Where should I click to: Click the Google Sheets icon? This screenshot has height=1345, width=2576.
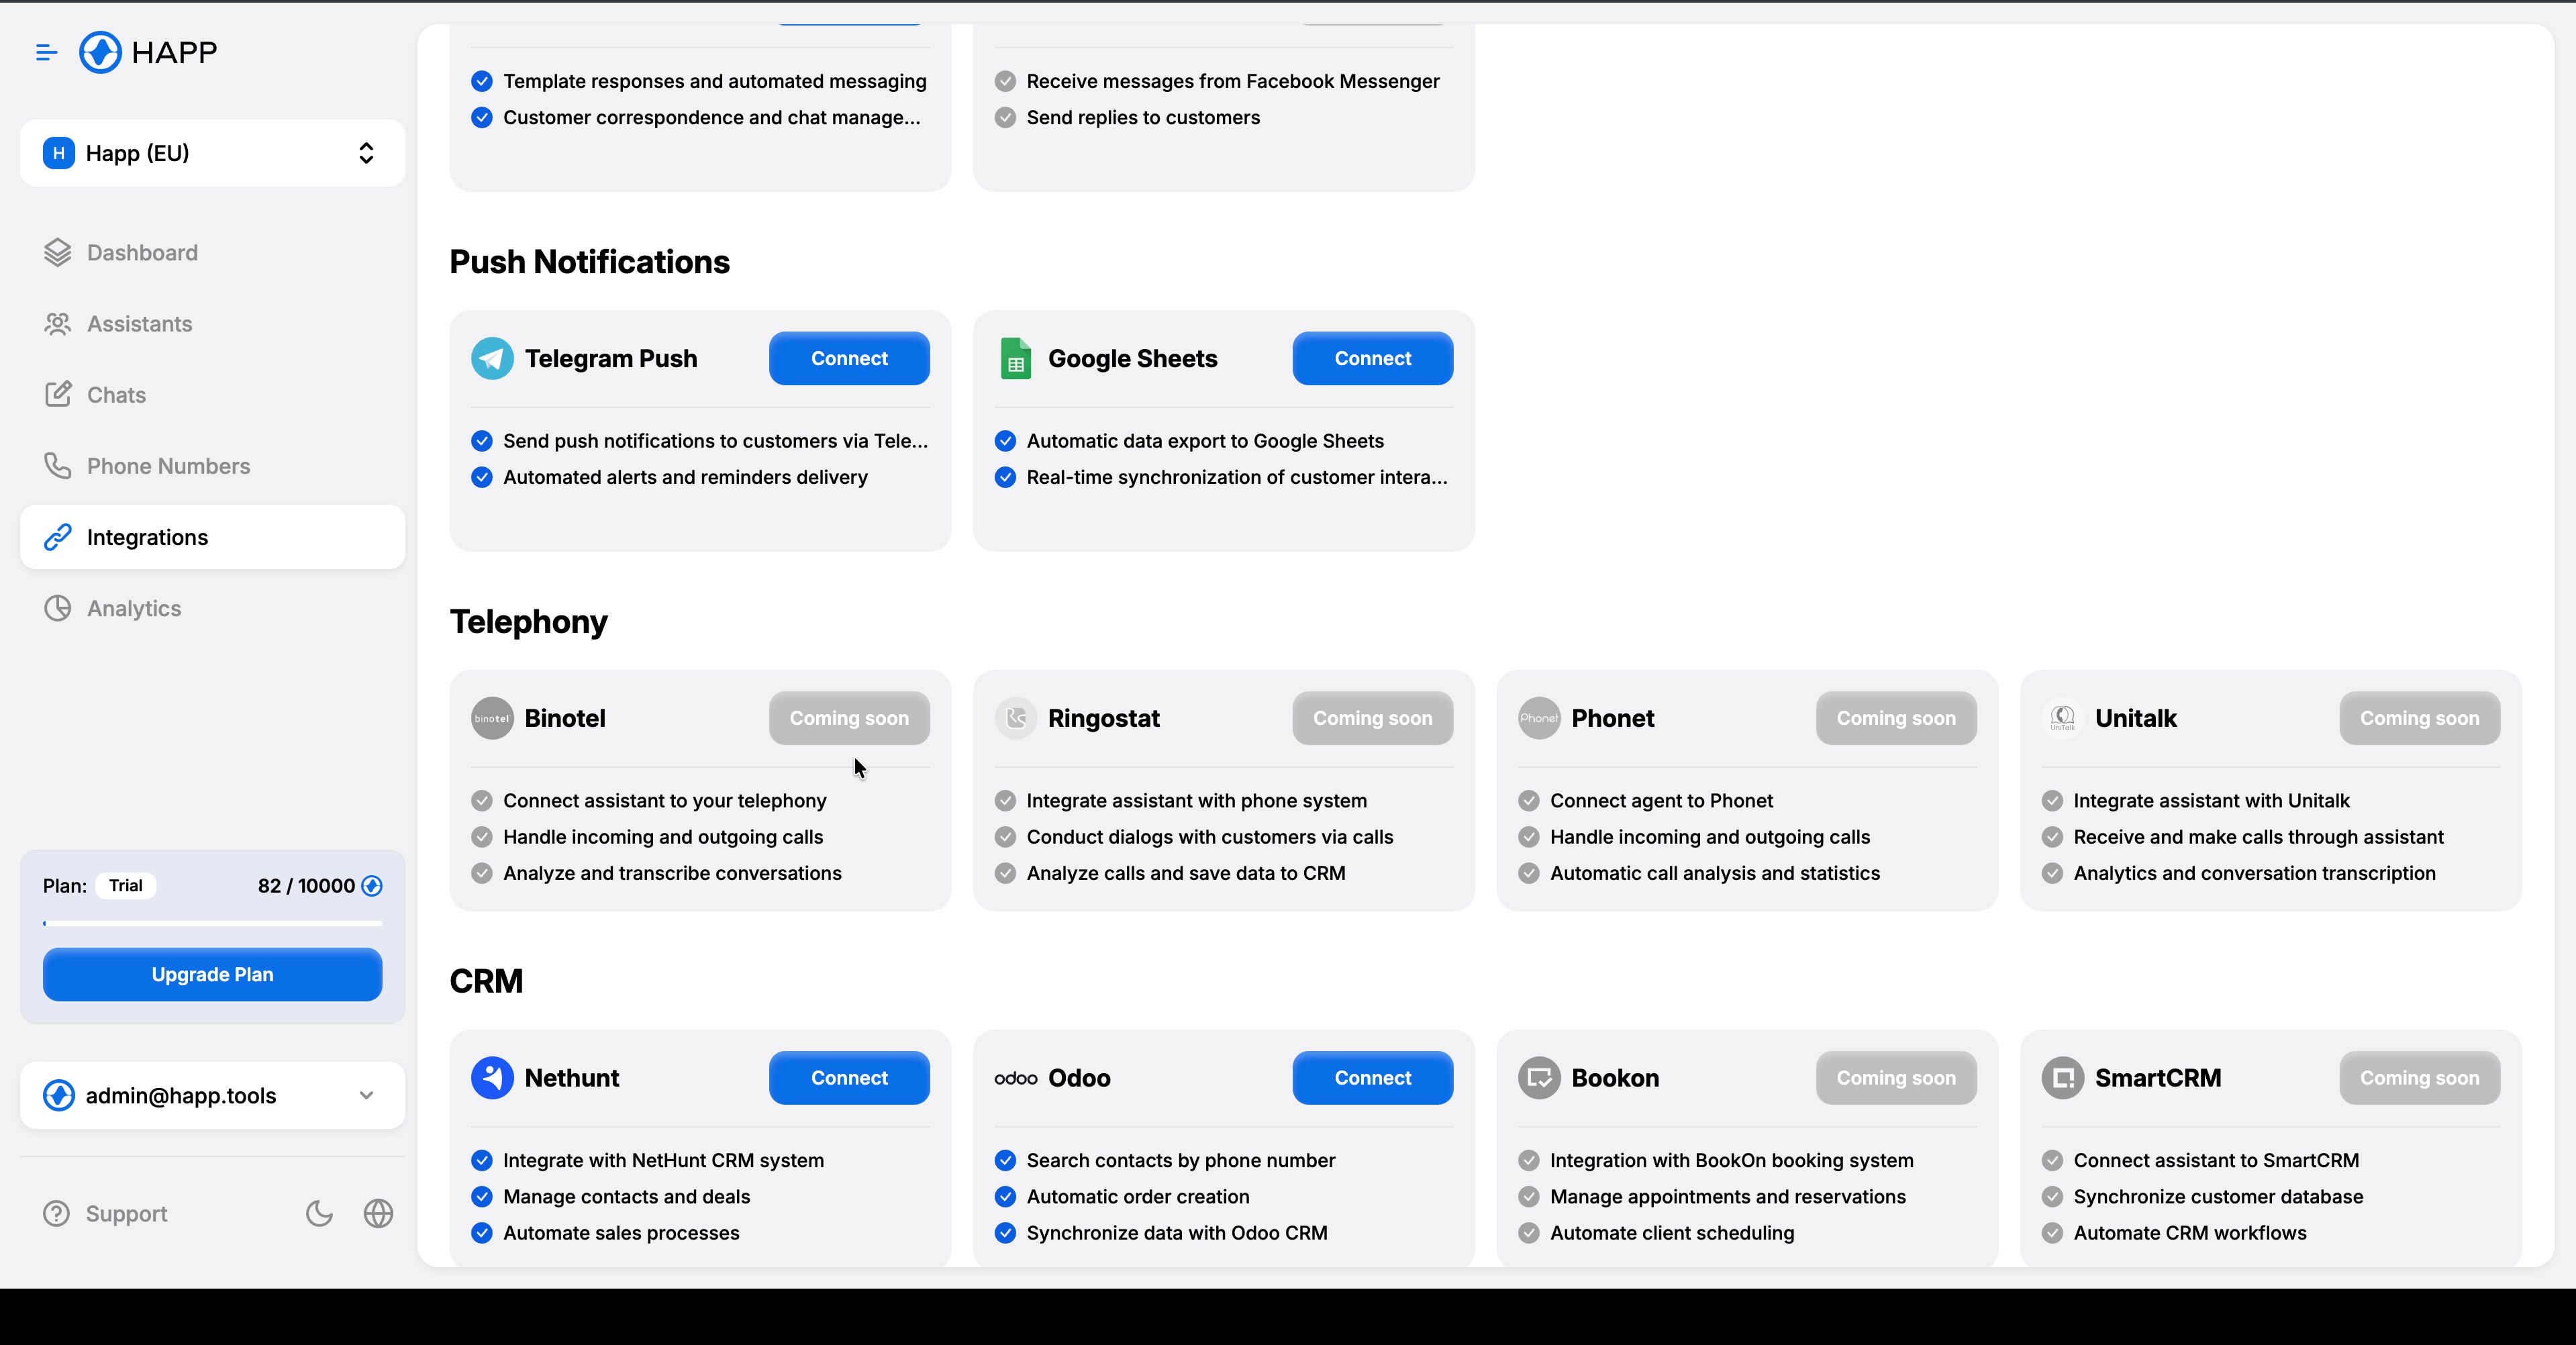pyautogui.click(x=1015, y=358)
